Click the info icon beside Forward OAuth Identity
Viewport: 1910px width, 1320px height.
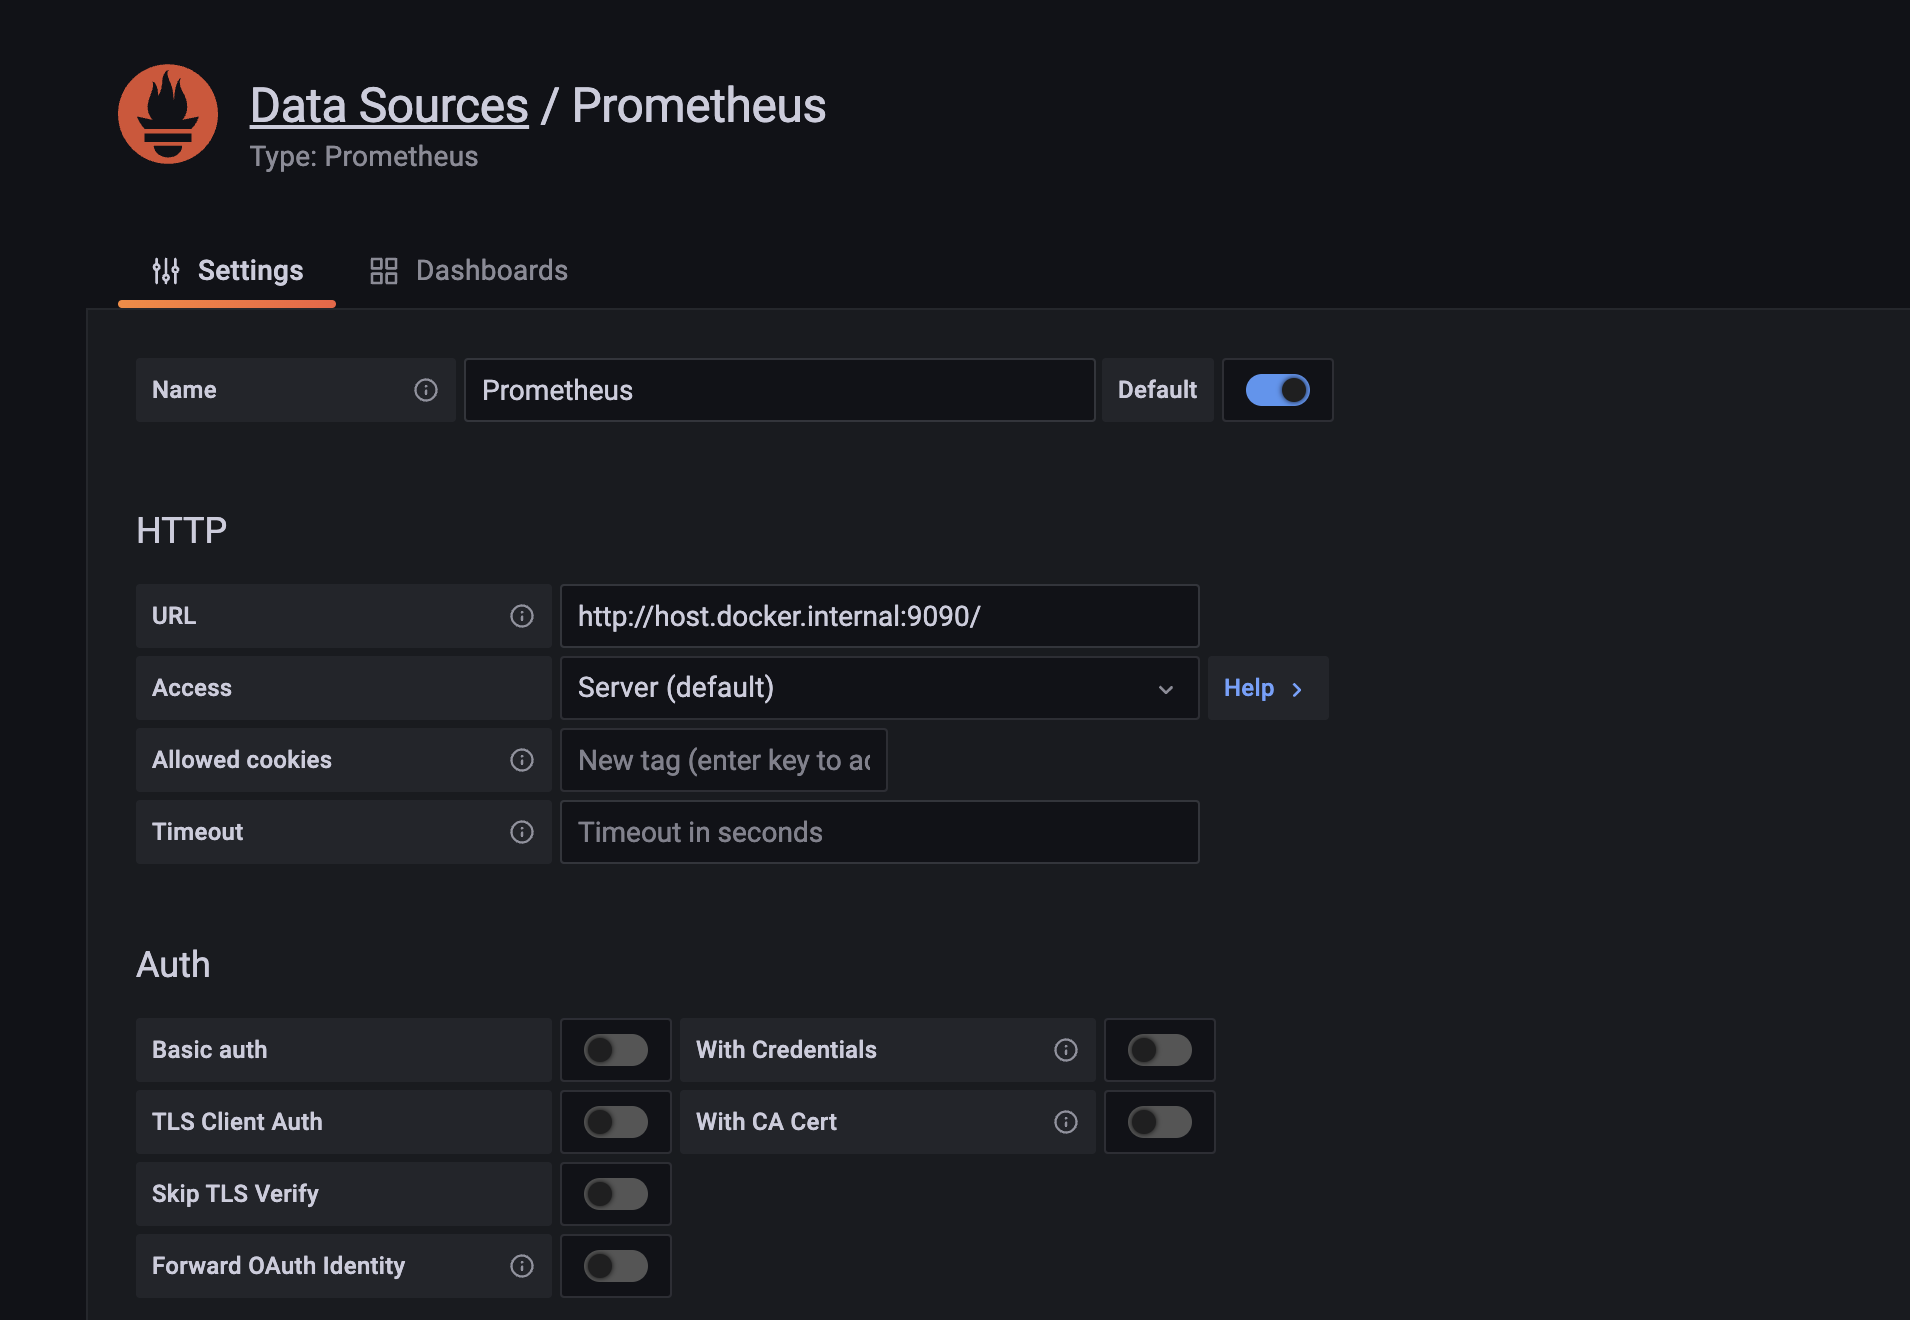pyautogui.click(x=522, y=1266)
